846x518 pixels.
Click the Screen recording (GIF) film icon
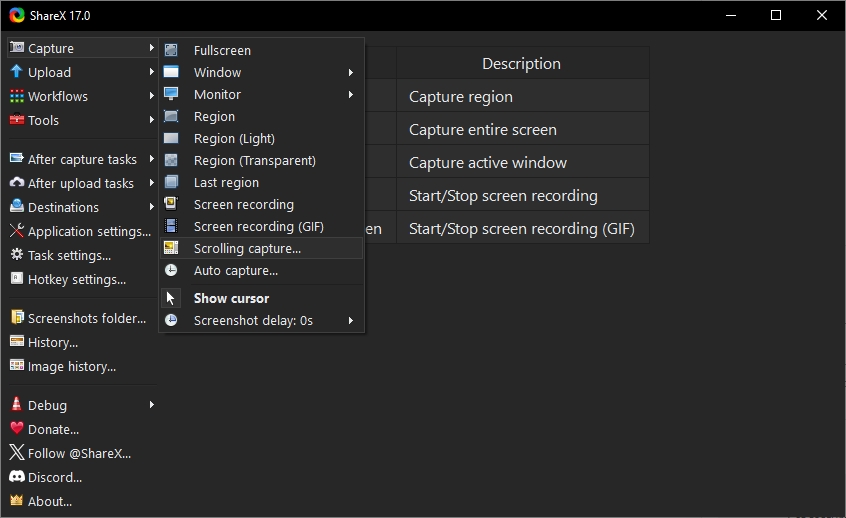(171, 226)
